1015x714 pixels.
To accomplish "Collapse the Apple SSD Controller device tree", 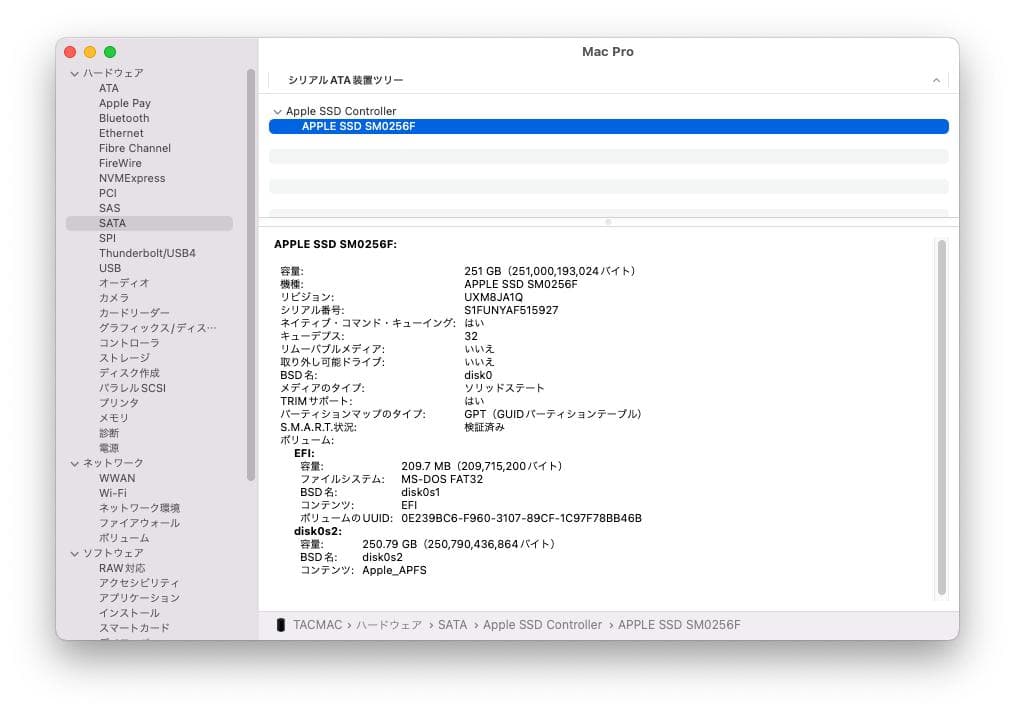I will coord(276,111).
